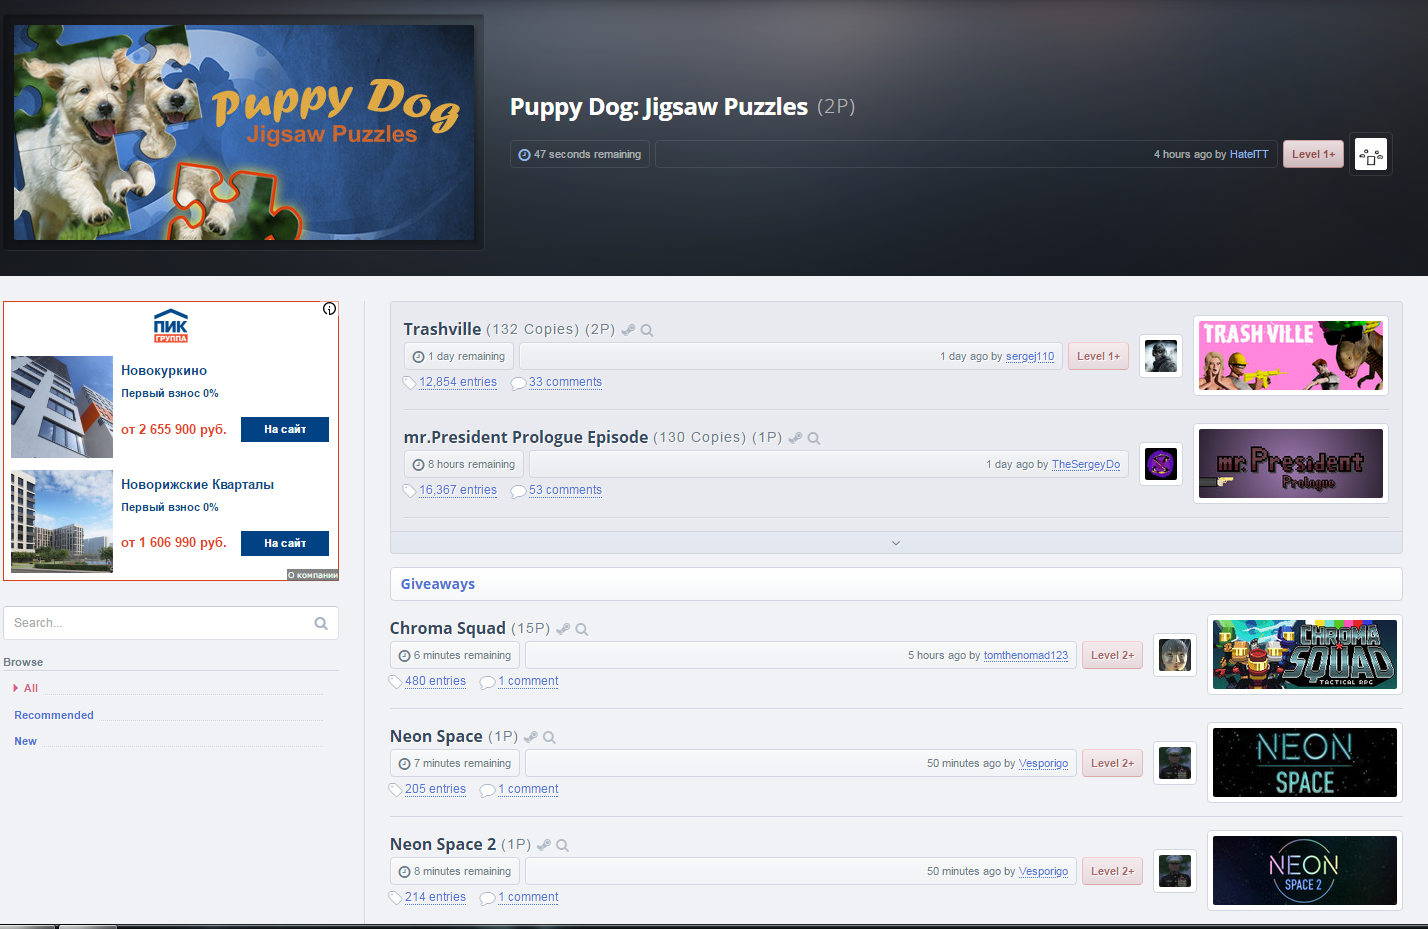Open the Neon Space game thumbnail

pos(1305,762)
